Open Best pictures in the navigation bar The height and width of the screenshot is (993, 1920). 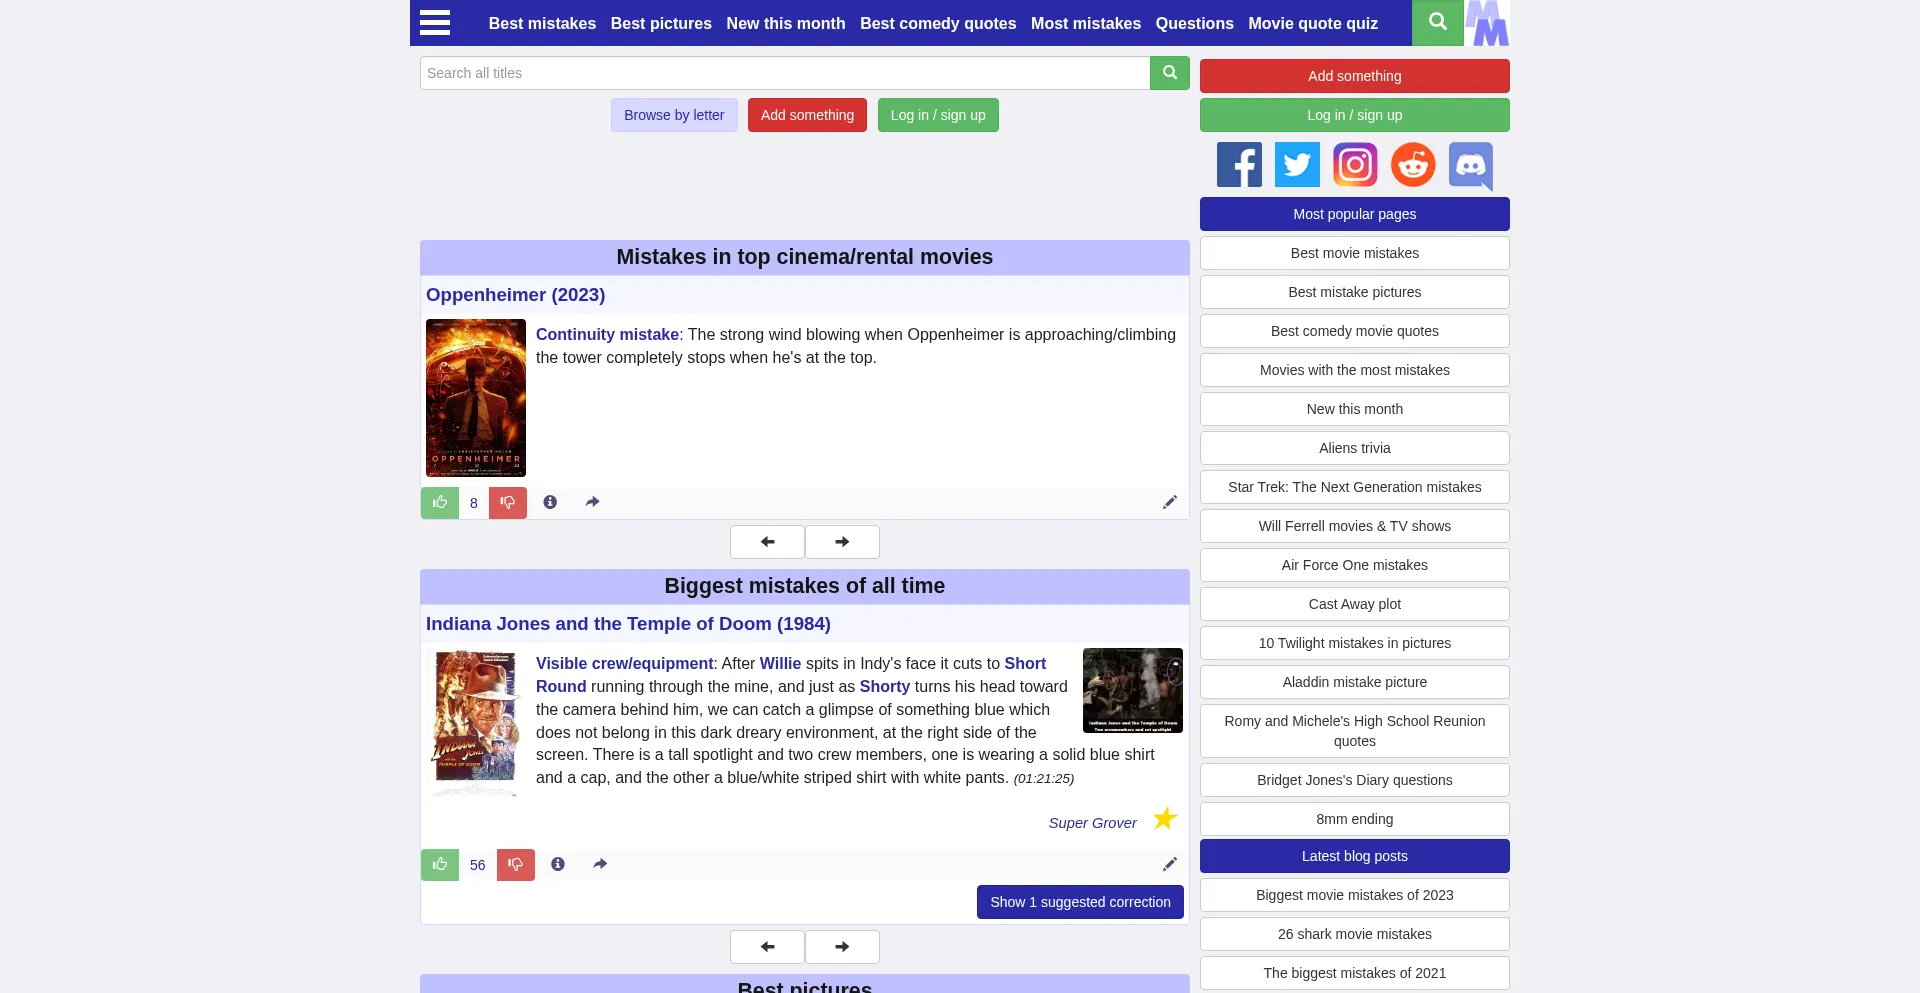tap(661, 23)
